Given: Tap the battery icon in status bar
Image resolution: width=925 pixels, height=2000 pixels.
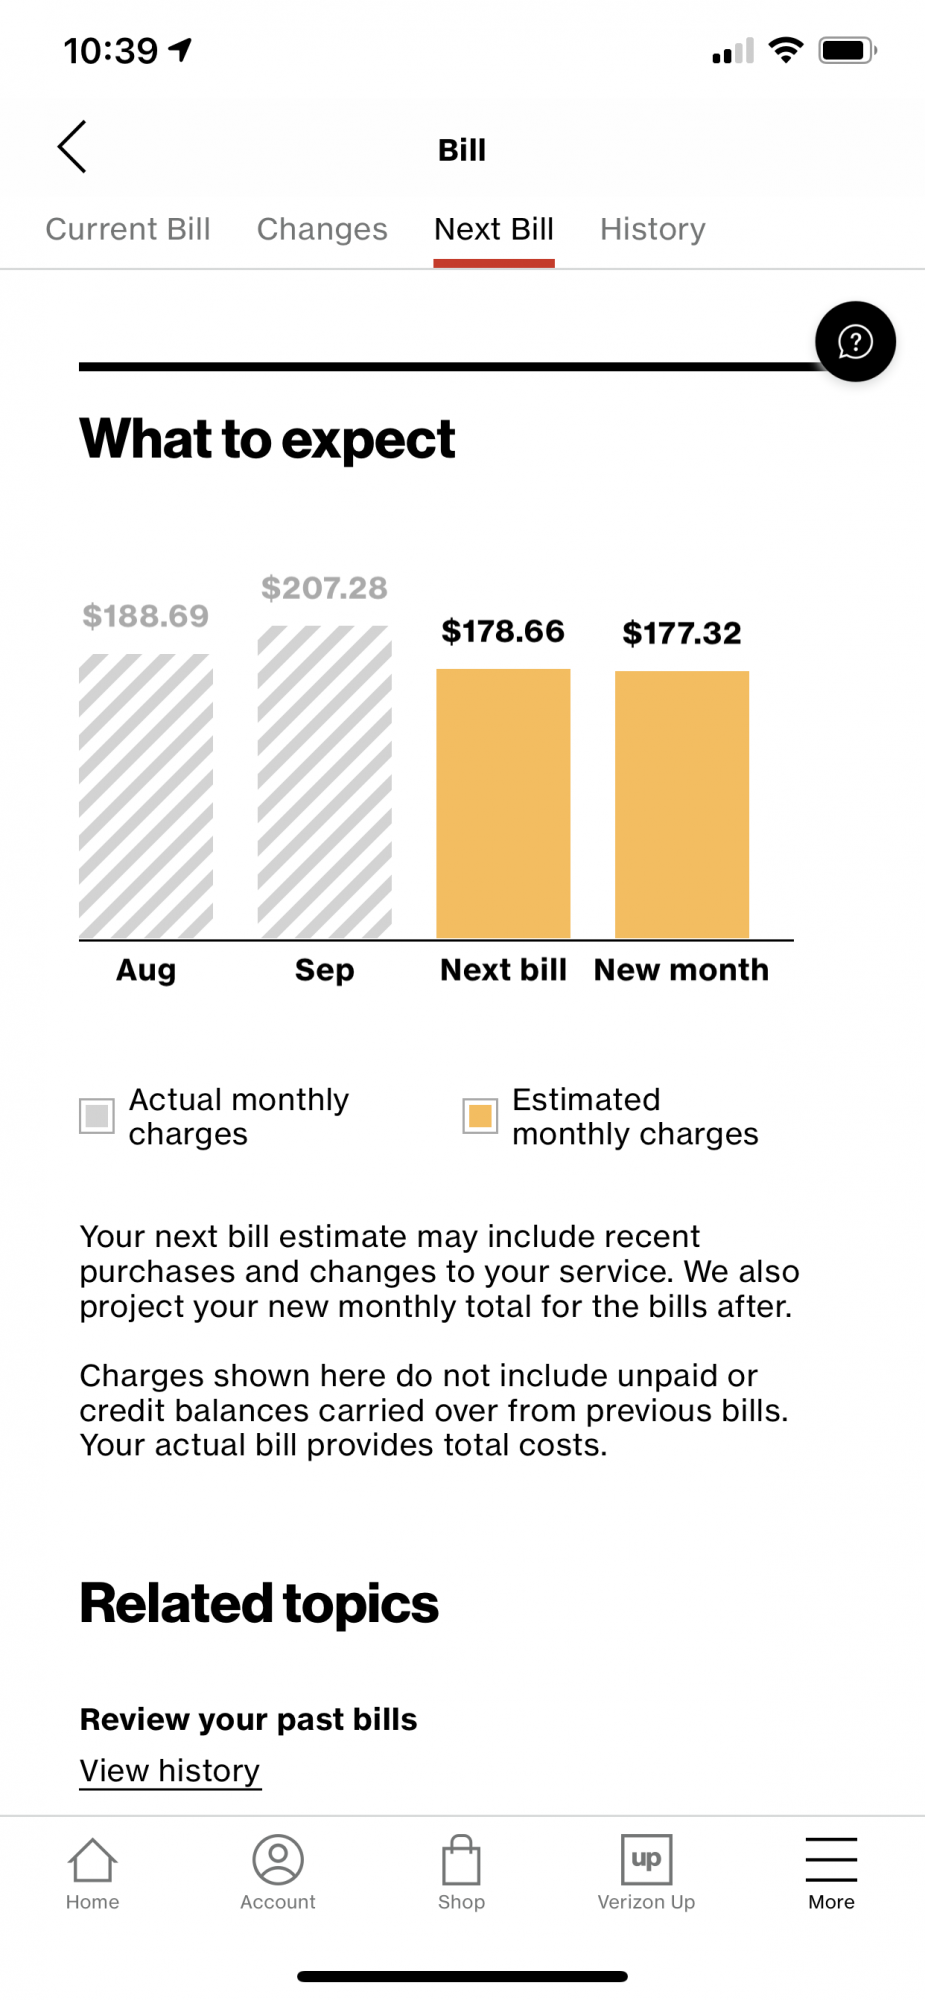Looking at the screenshot, I should [x=847, y=50].
